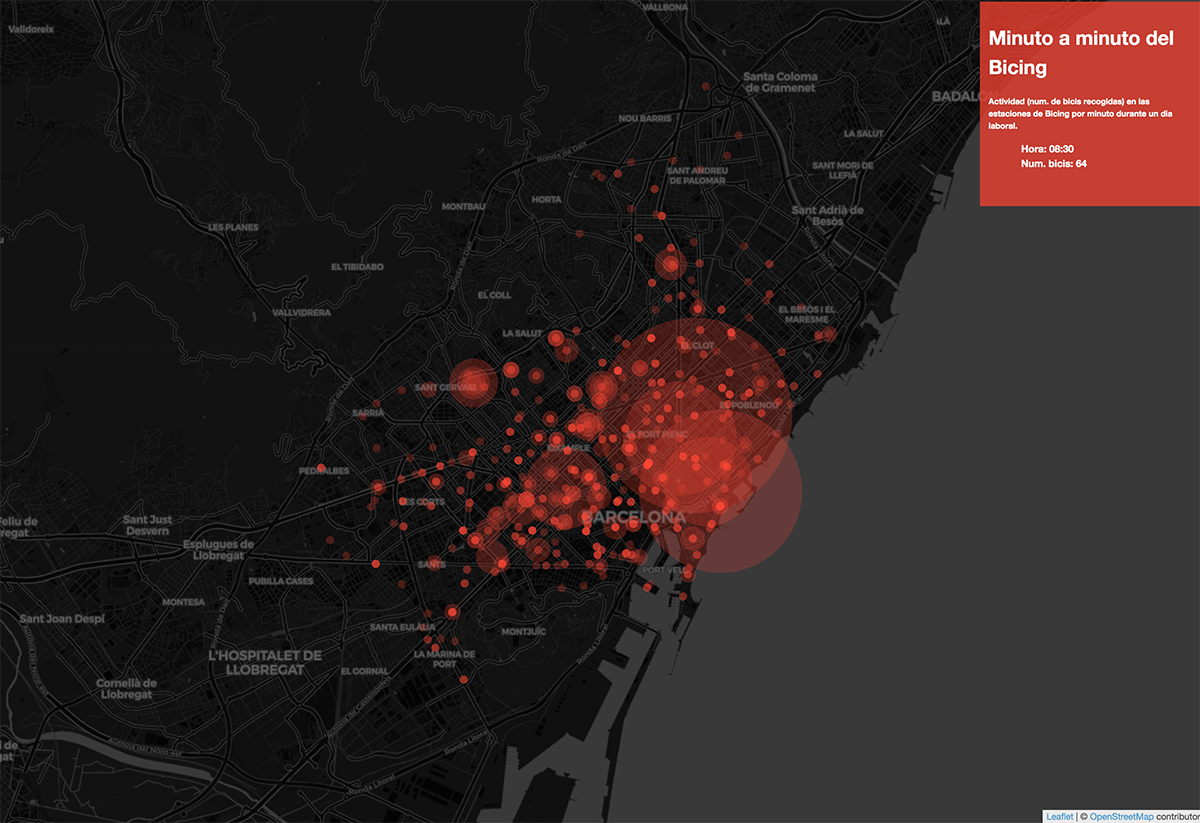Click the El Tibidabo map label
Viewport: 1200px width, 823px height.
pyautogui.click(x=357, y=267)
